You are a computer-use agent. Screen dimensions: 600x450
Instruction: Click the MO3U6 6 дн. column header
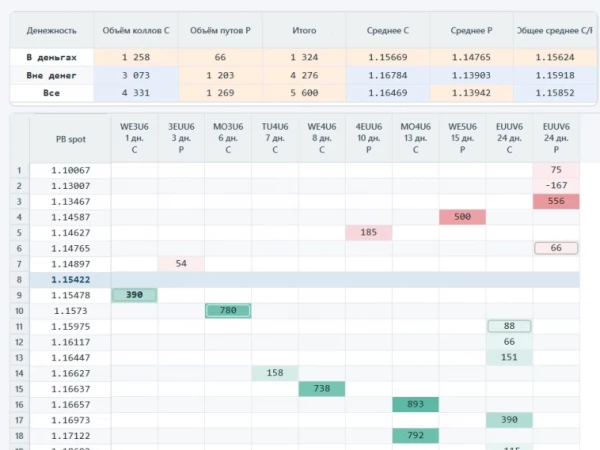tap(228, 138)
